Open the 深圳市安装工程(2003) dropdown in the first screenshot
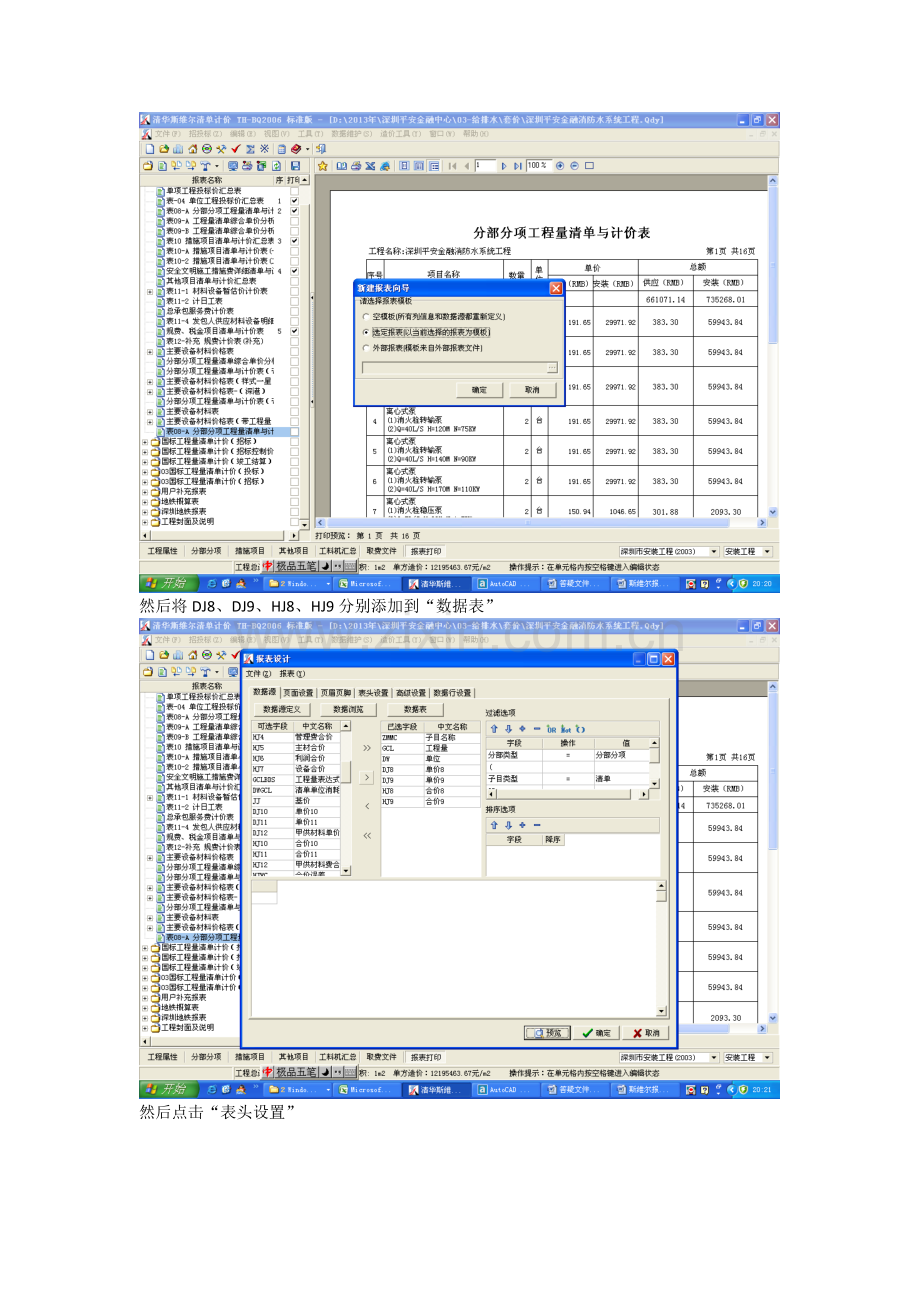The width and height of the screenshot is (920, 1302). click(714, 551)
